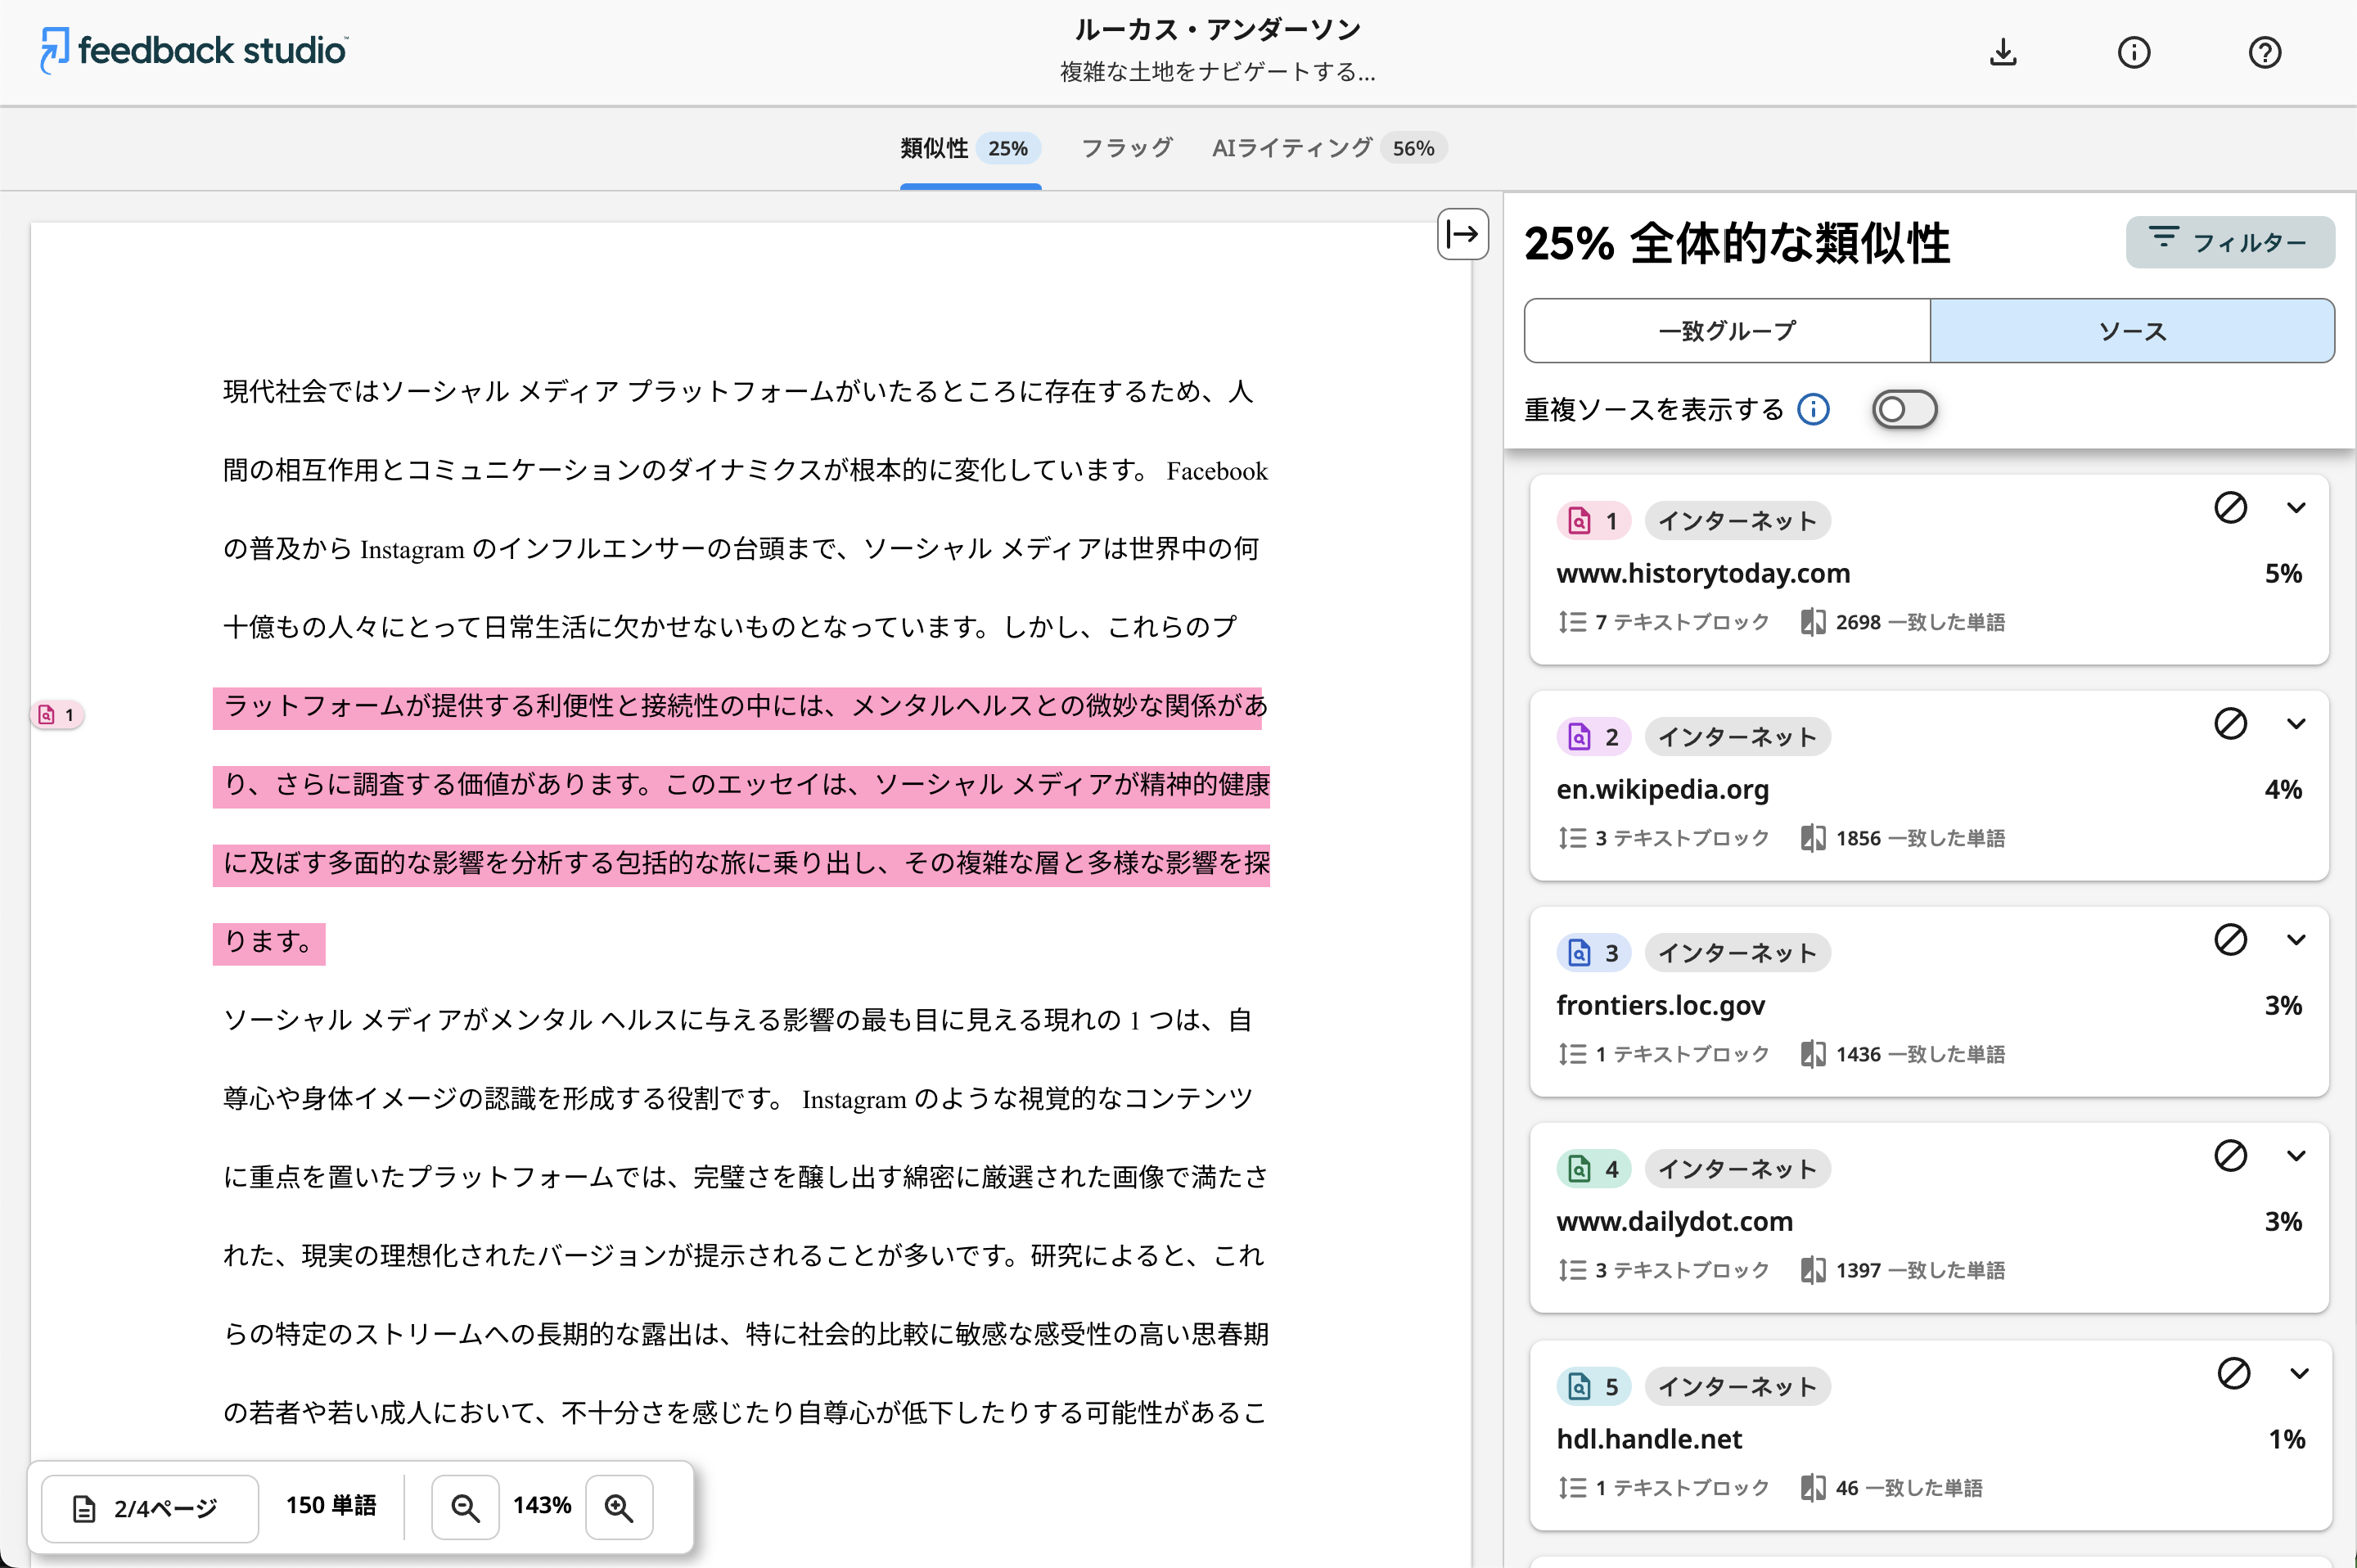
Task: Click the zoom in magnifier icon
Action: coord(619,1507)
